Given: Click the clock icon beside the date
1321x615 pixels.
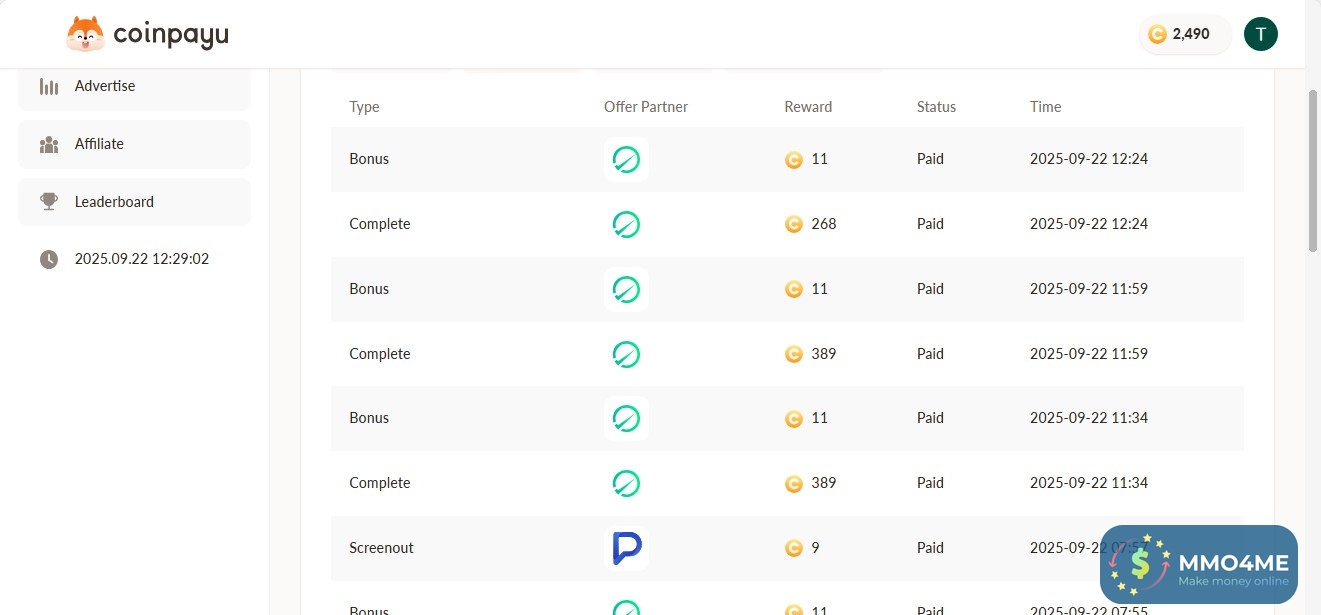Looking at the screenshot, I should (x=49, y=259).
